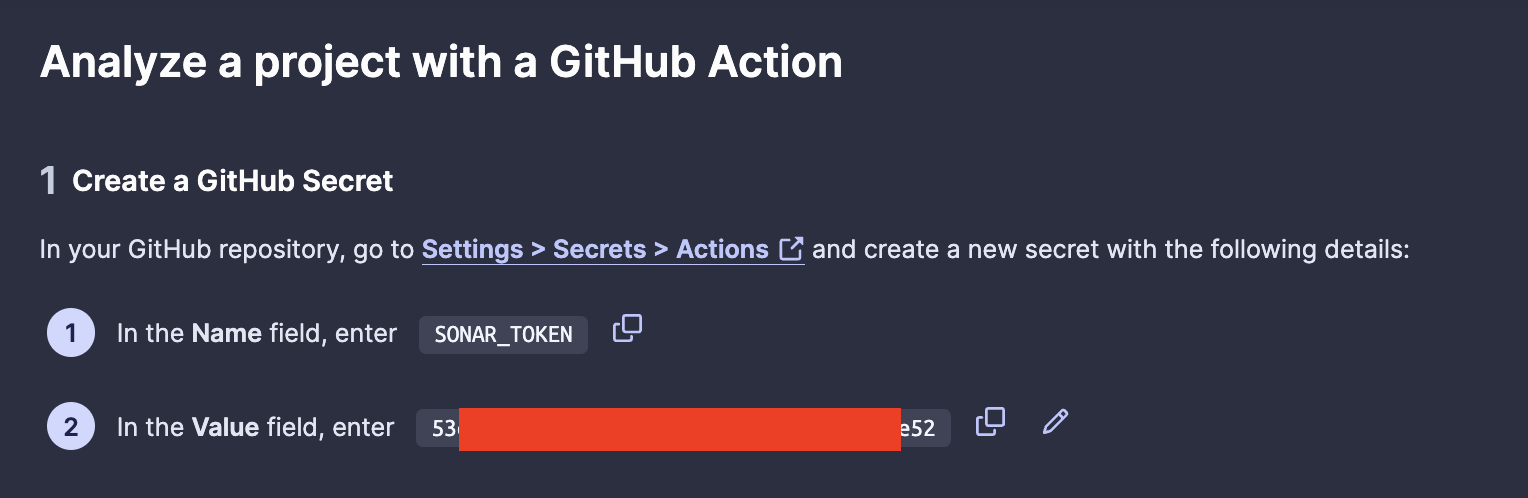Open the Settings > Secrets > Actions link
1528x498 pixels.
pos(595,249)
